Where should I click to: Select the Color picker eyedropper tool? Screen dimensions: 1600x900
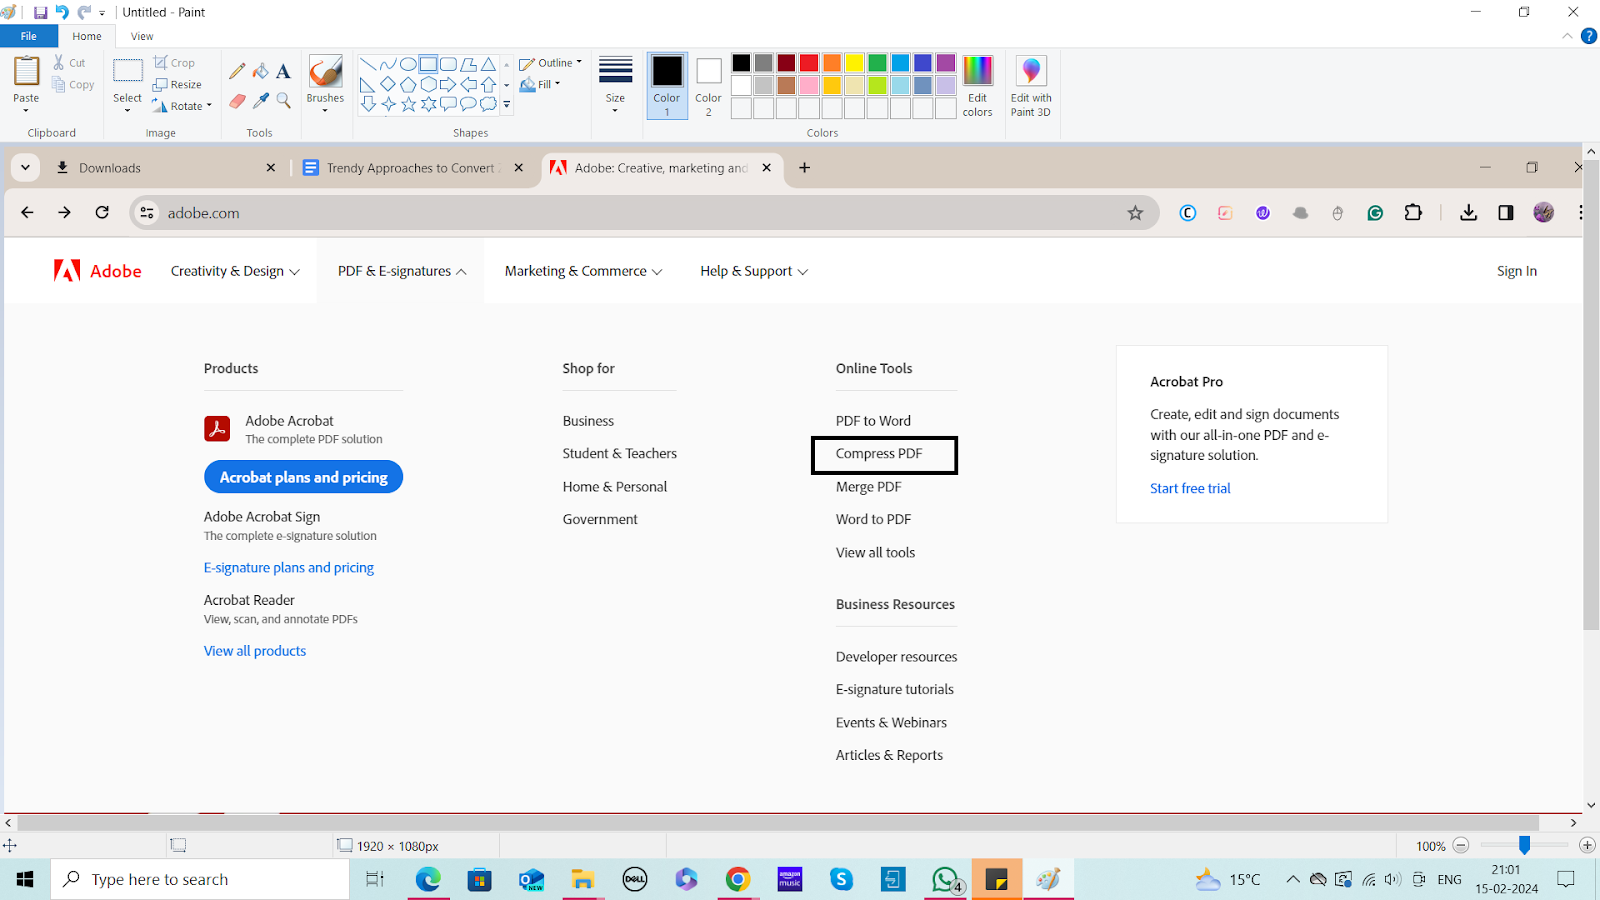pyautogui.click(x=260, y=101)
